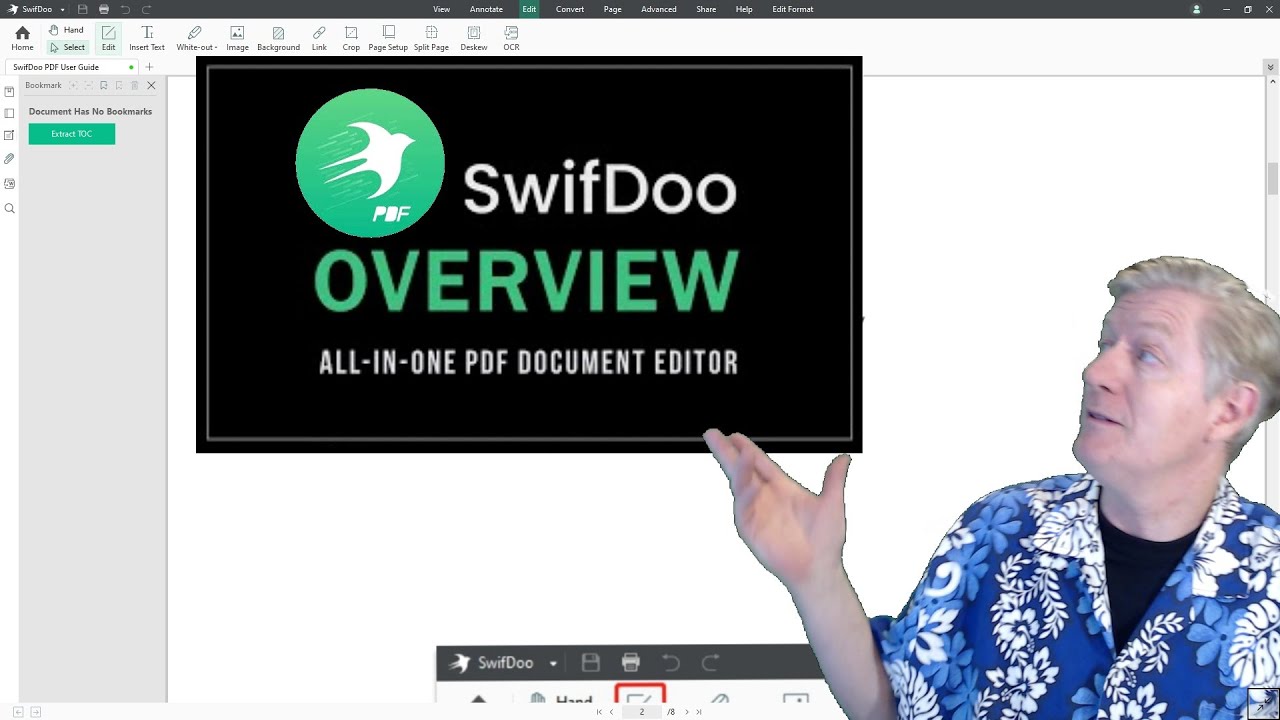The width and height of the screenshot is (1280, 720).
Task: Run the Deskew tool
Action: point(474,38)
